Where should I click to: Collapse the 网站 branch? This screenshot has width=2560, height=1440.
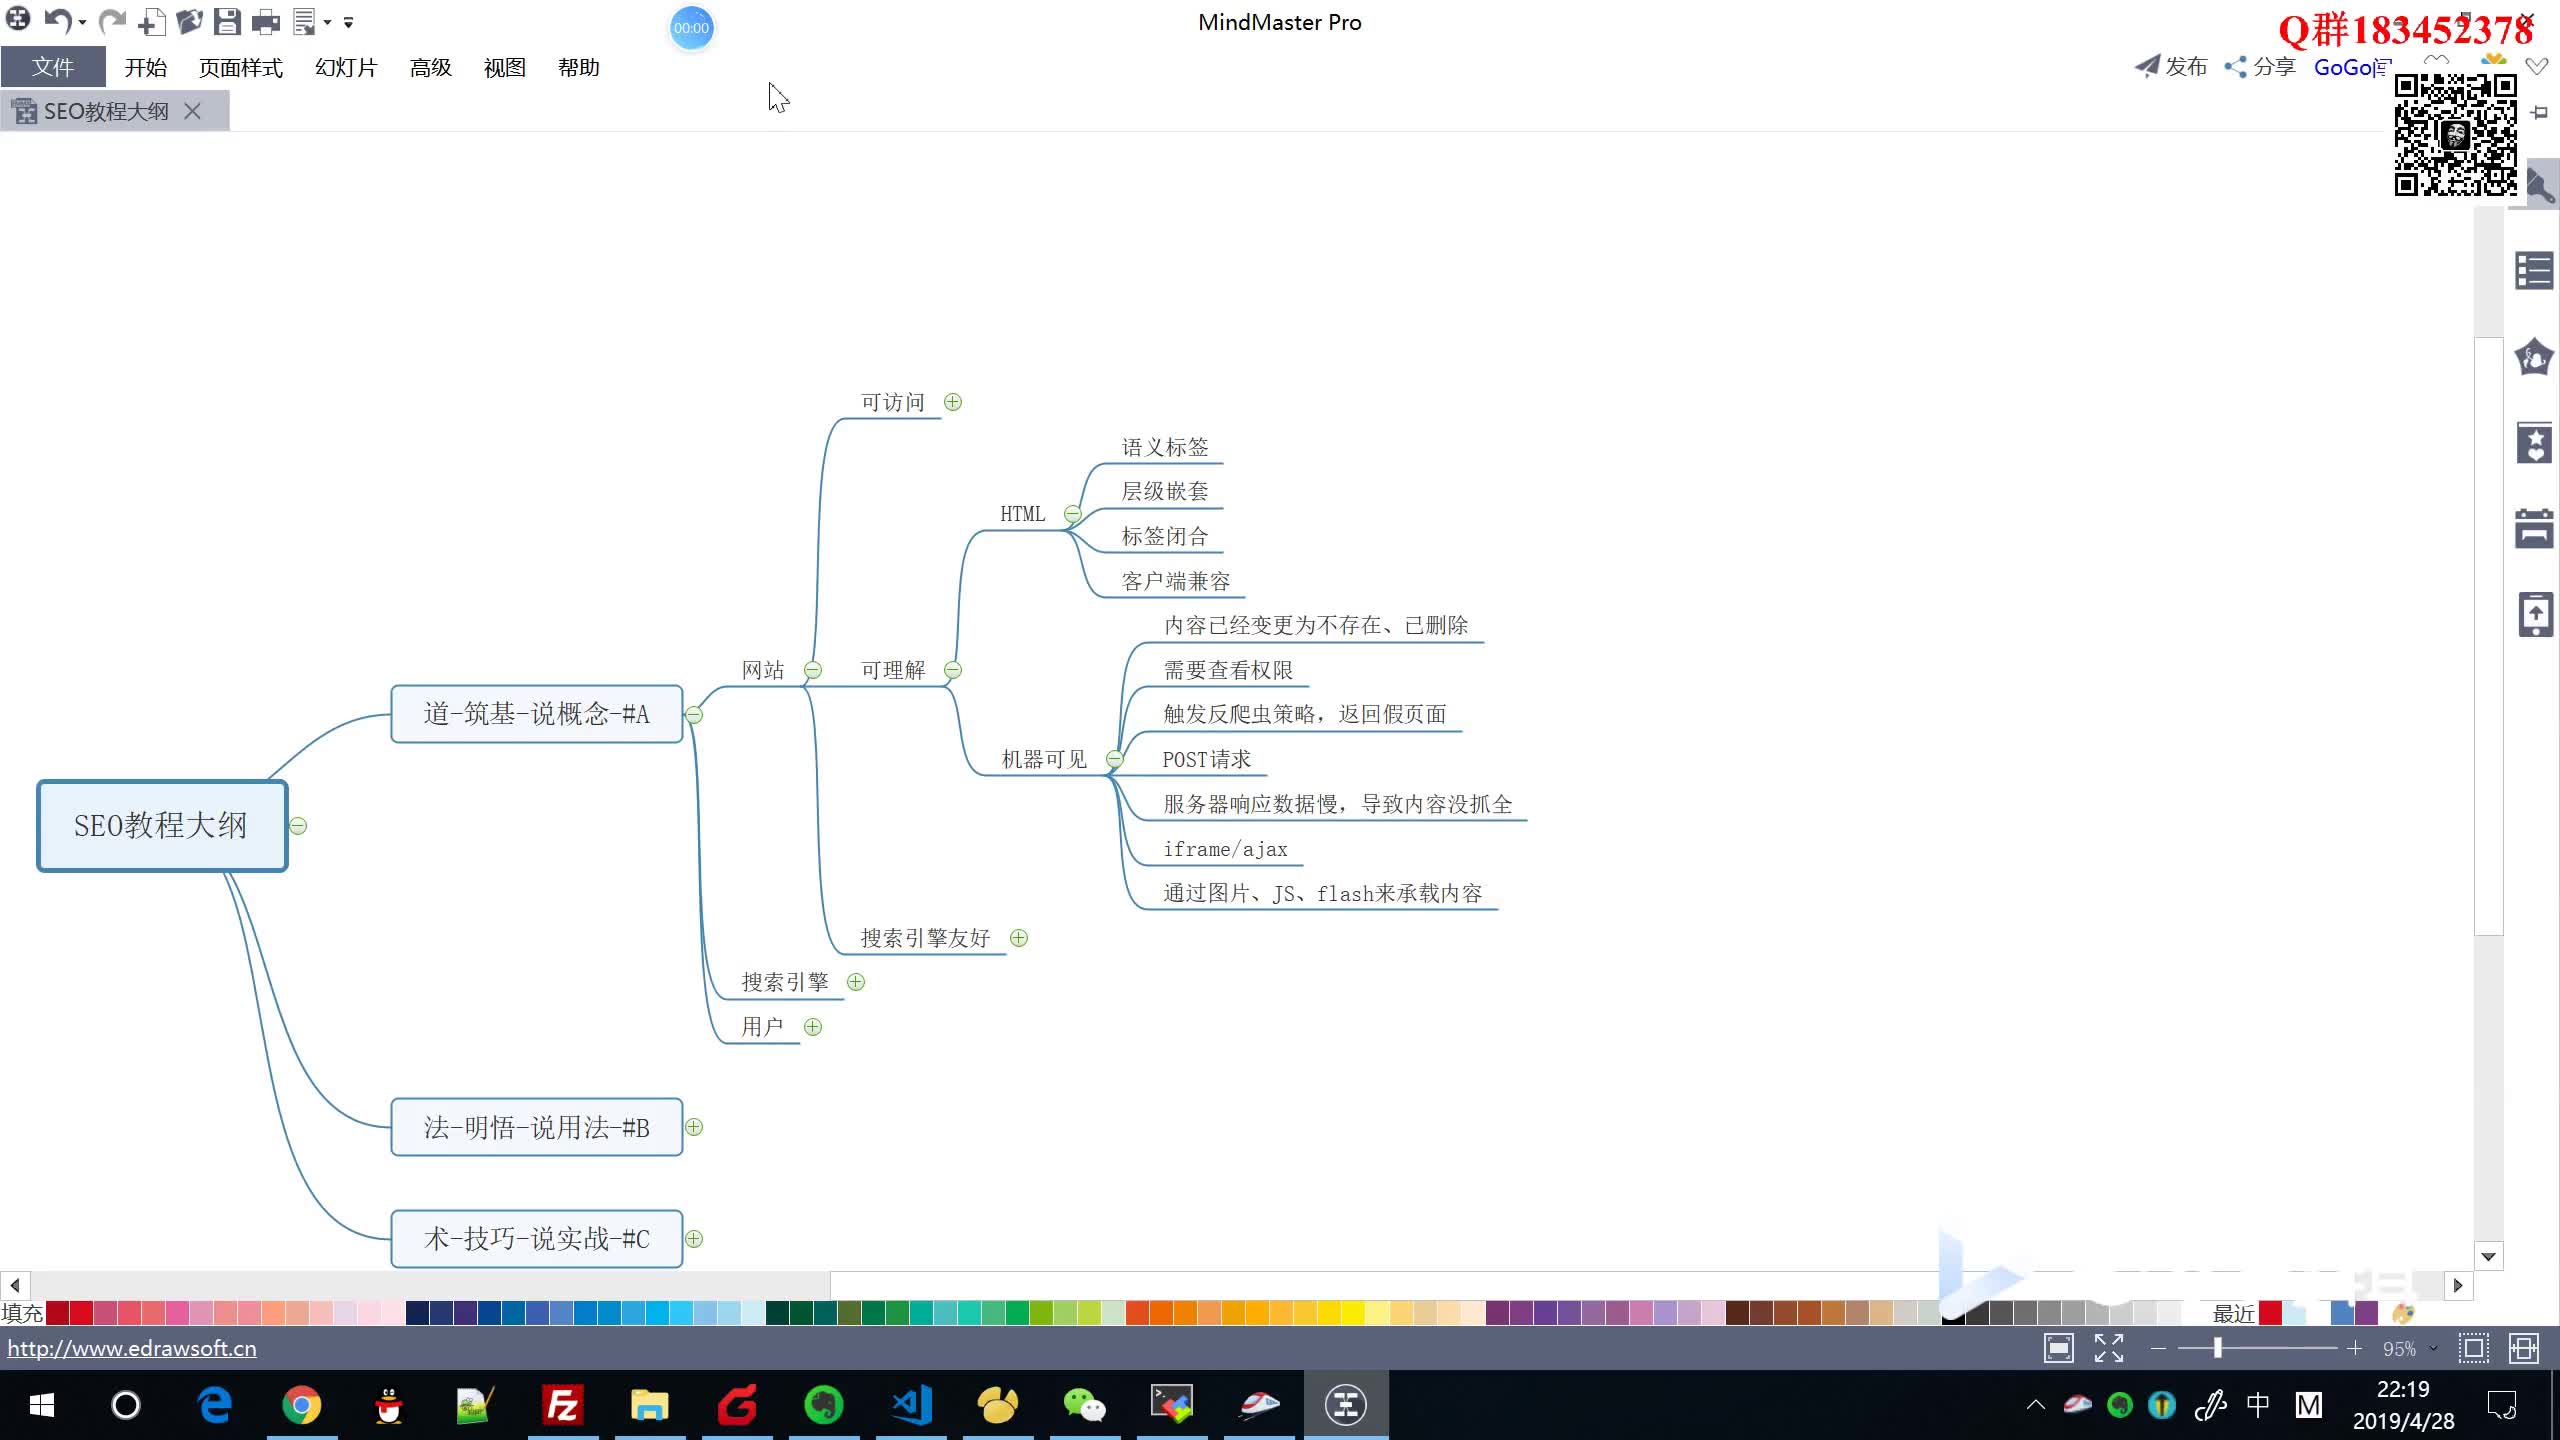click(813, 671)
